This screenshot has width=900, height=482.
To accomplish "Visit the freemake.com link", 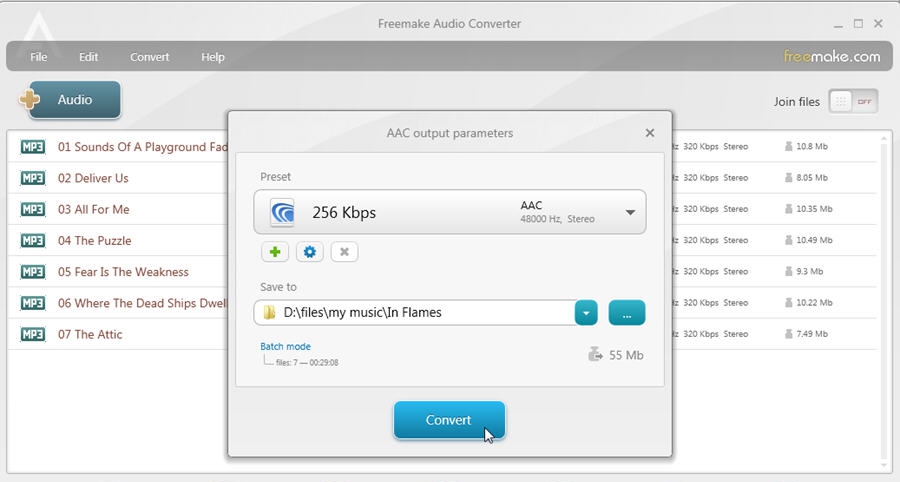I will 832,56.
